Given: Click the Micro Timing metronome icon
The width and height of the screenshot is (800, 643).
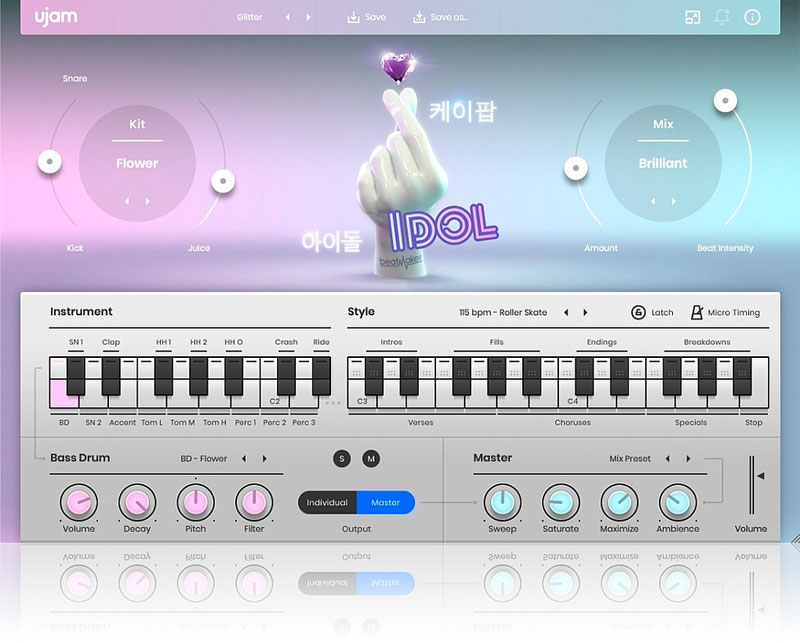Looking at the screenshot, I should click(x=697, y=312).
